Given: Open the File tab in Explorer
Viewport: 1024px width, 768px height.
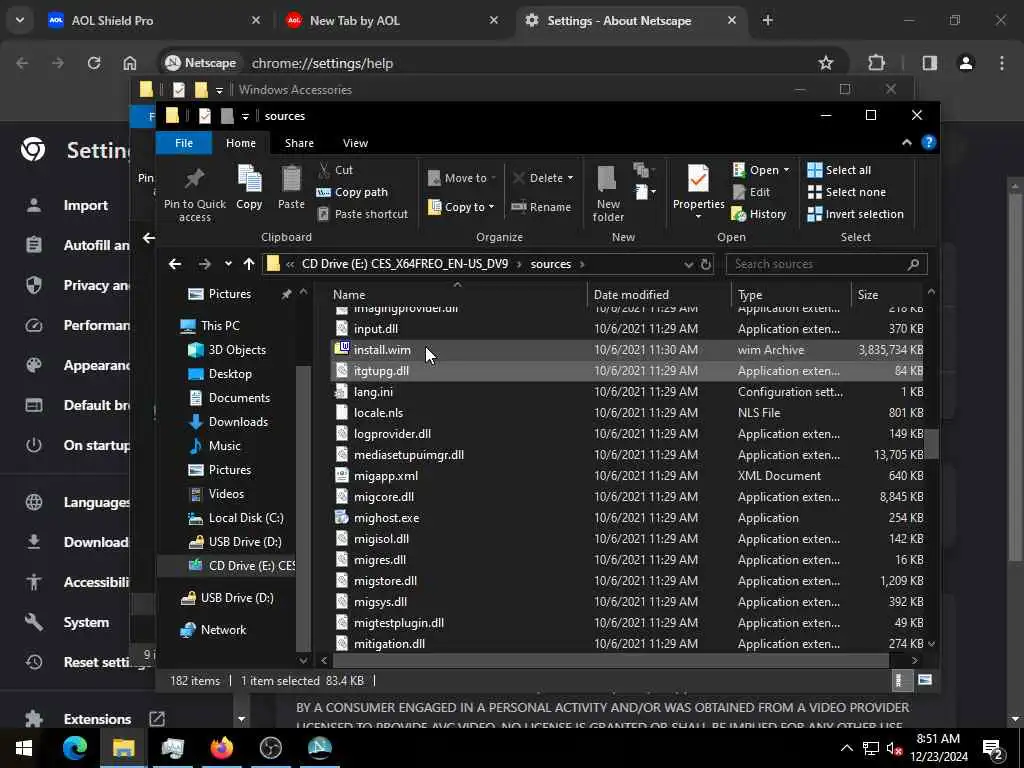Looking at the screenshot, I should click(184, 143).
